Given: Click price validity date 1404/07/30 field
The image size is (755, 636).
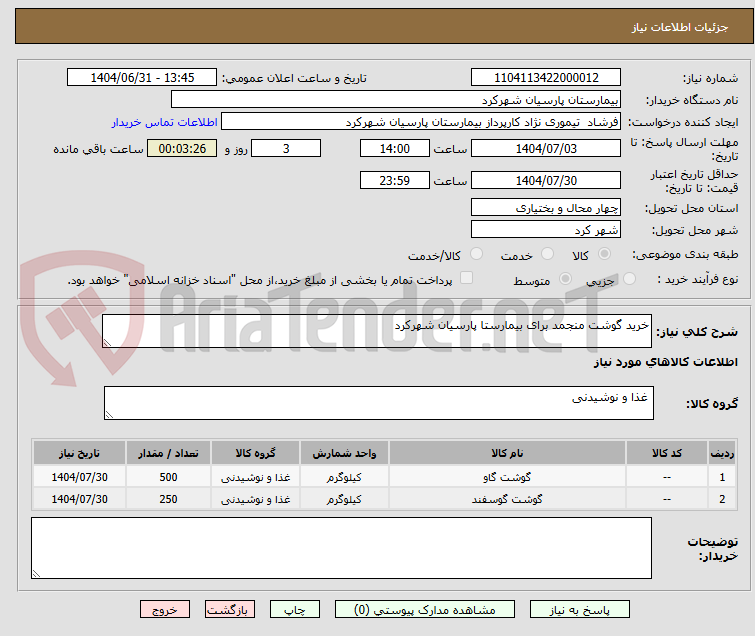Looking at the screenshot, I should (546, 181).
